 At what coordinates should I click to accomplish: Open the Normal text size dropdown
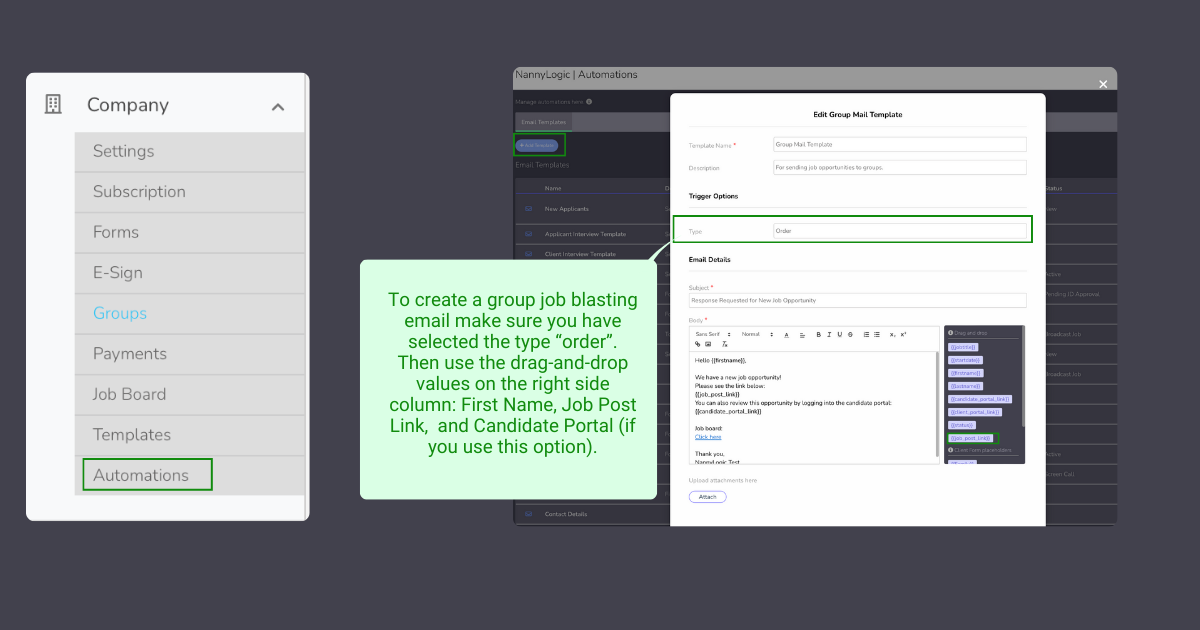pyautogui.click(x=756, y=334)
